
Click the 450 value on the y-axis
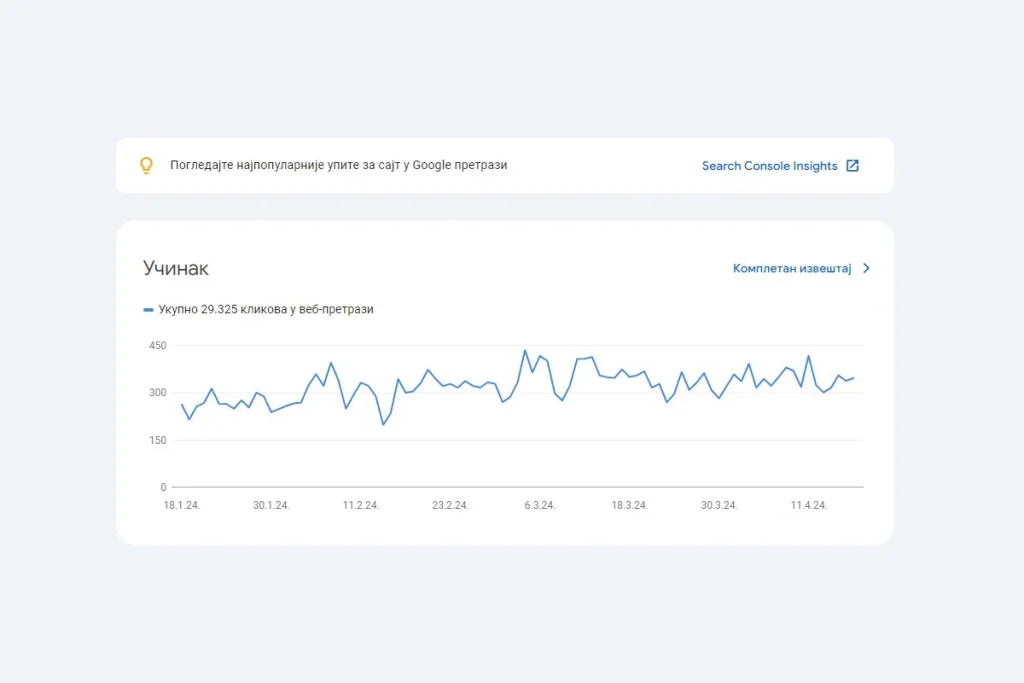tap(157, 346)
